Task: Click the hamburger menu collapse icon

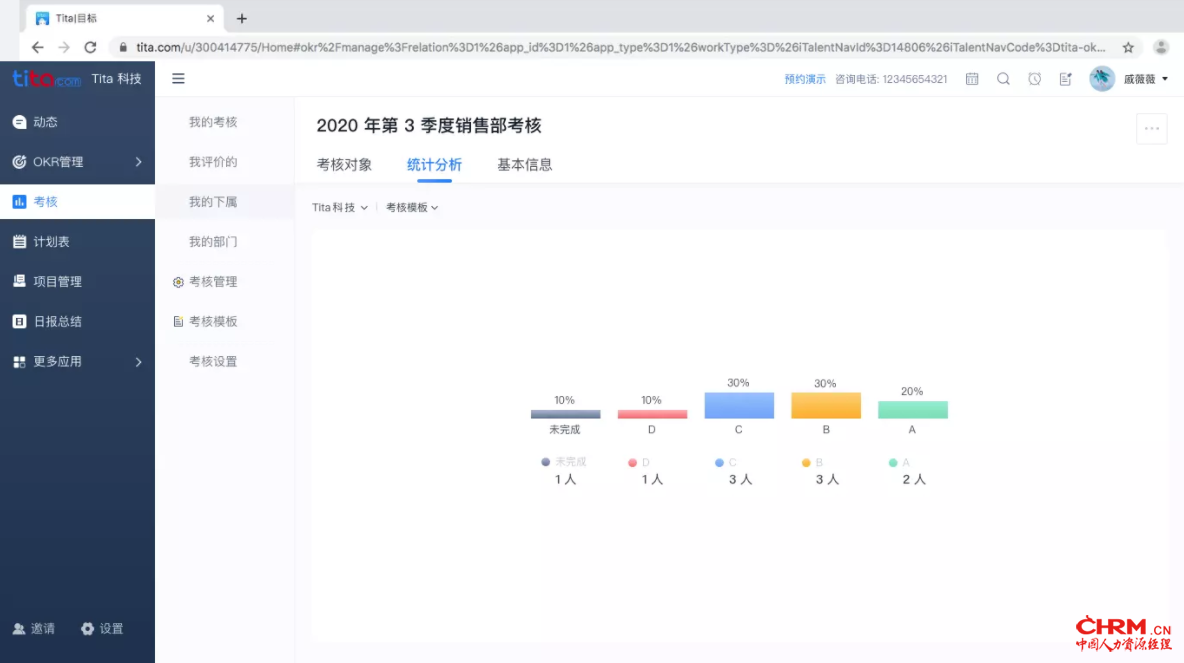Action: [x=178, y=79]
